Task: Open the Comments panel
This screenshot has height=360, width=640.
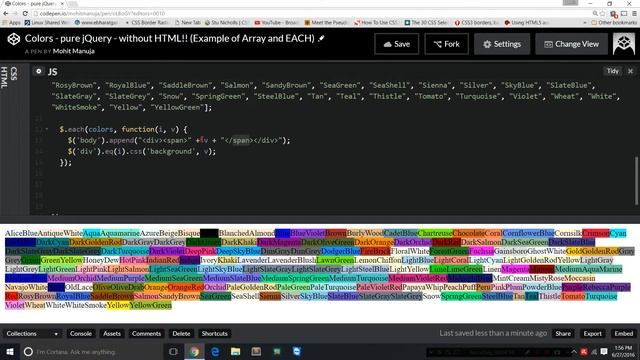Action: (x=146, y=333)
